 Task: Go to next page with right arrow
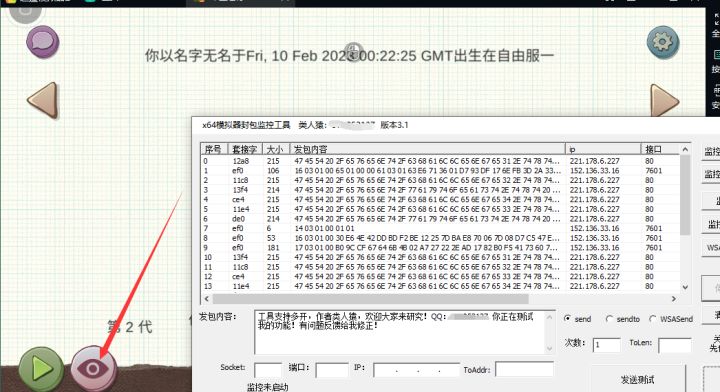(664, 101)
